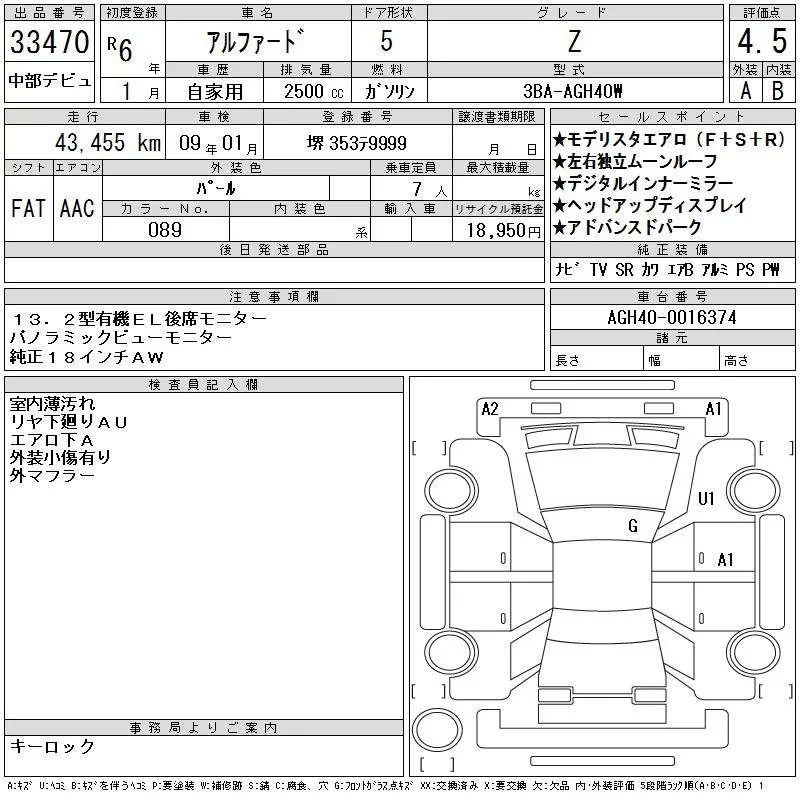The width and height of the screenshot is (800, 800).
Task: Click the ★左右独立ムーンルーフ sales point
Action: [635, 162]
